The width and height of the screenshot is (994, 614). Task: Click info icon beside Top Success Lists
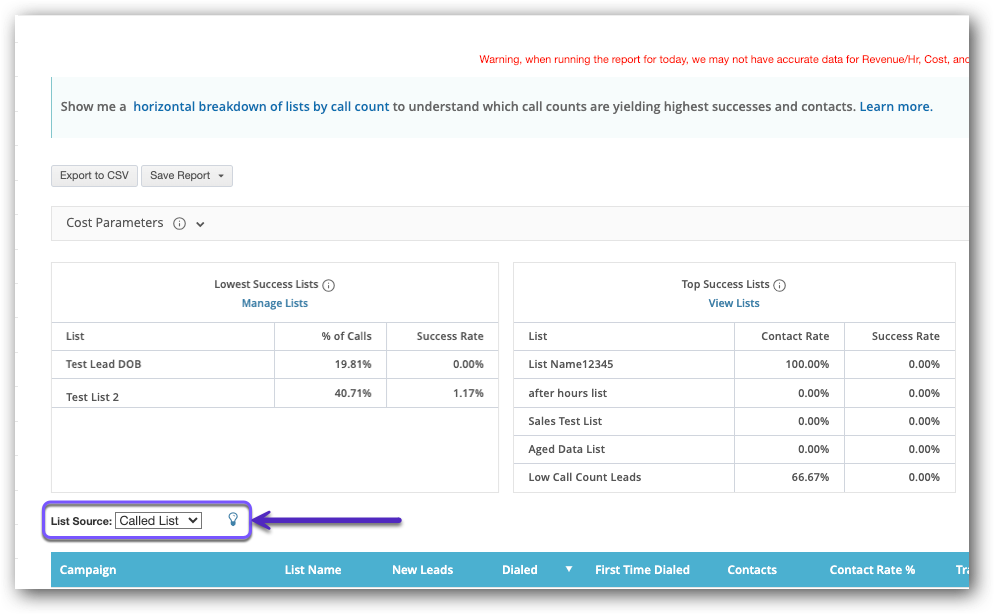click(780, 285)
